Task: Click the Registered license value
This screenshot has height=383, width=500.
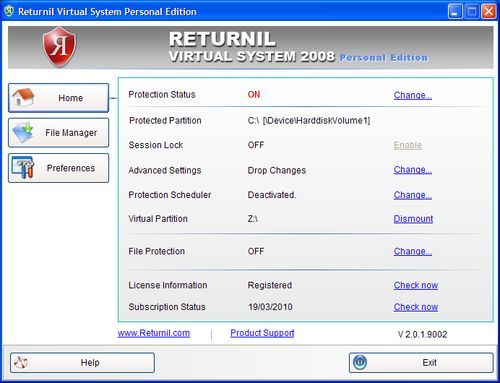Action: click(x=270, y=285)
